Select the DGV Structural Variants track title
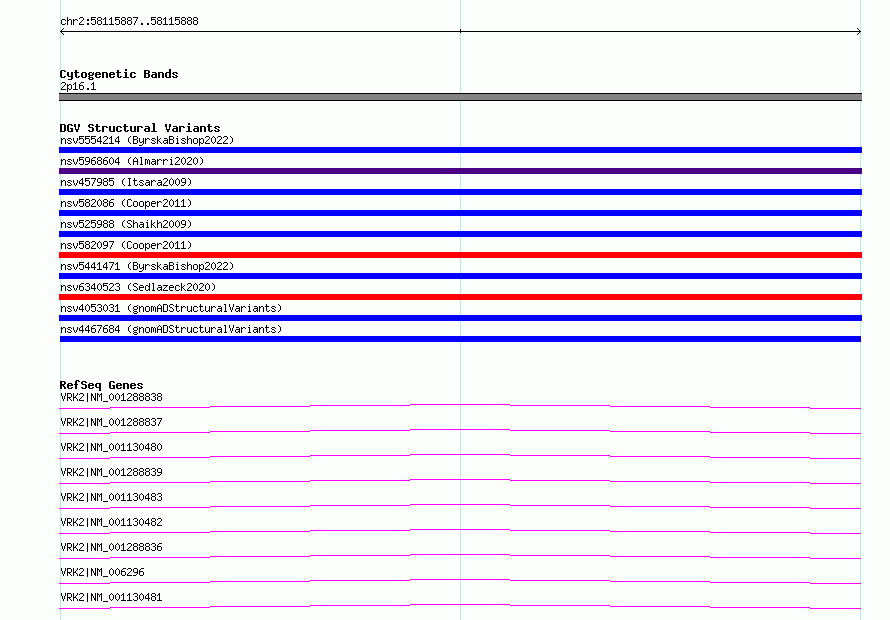The image size is (890, 620). [140, 128]
